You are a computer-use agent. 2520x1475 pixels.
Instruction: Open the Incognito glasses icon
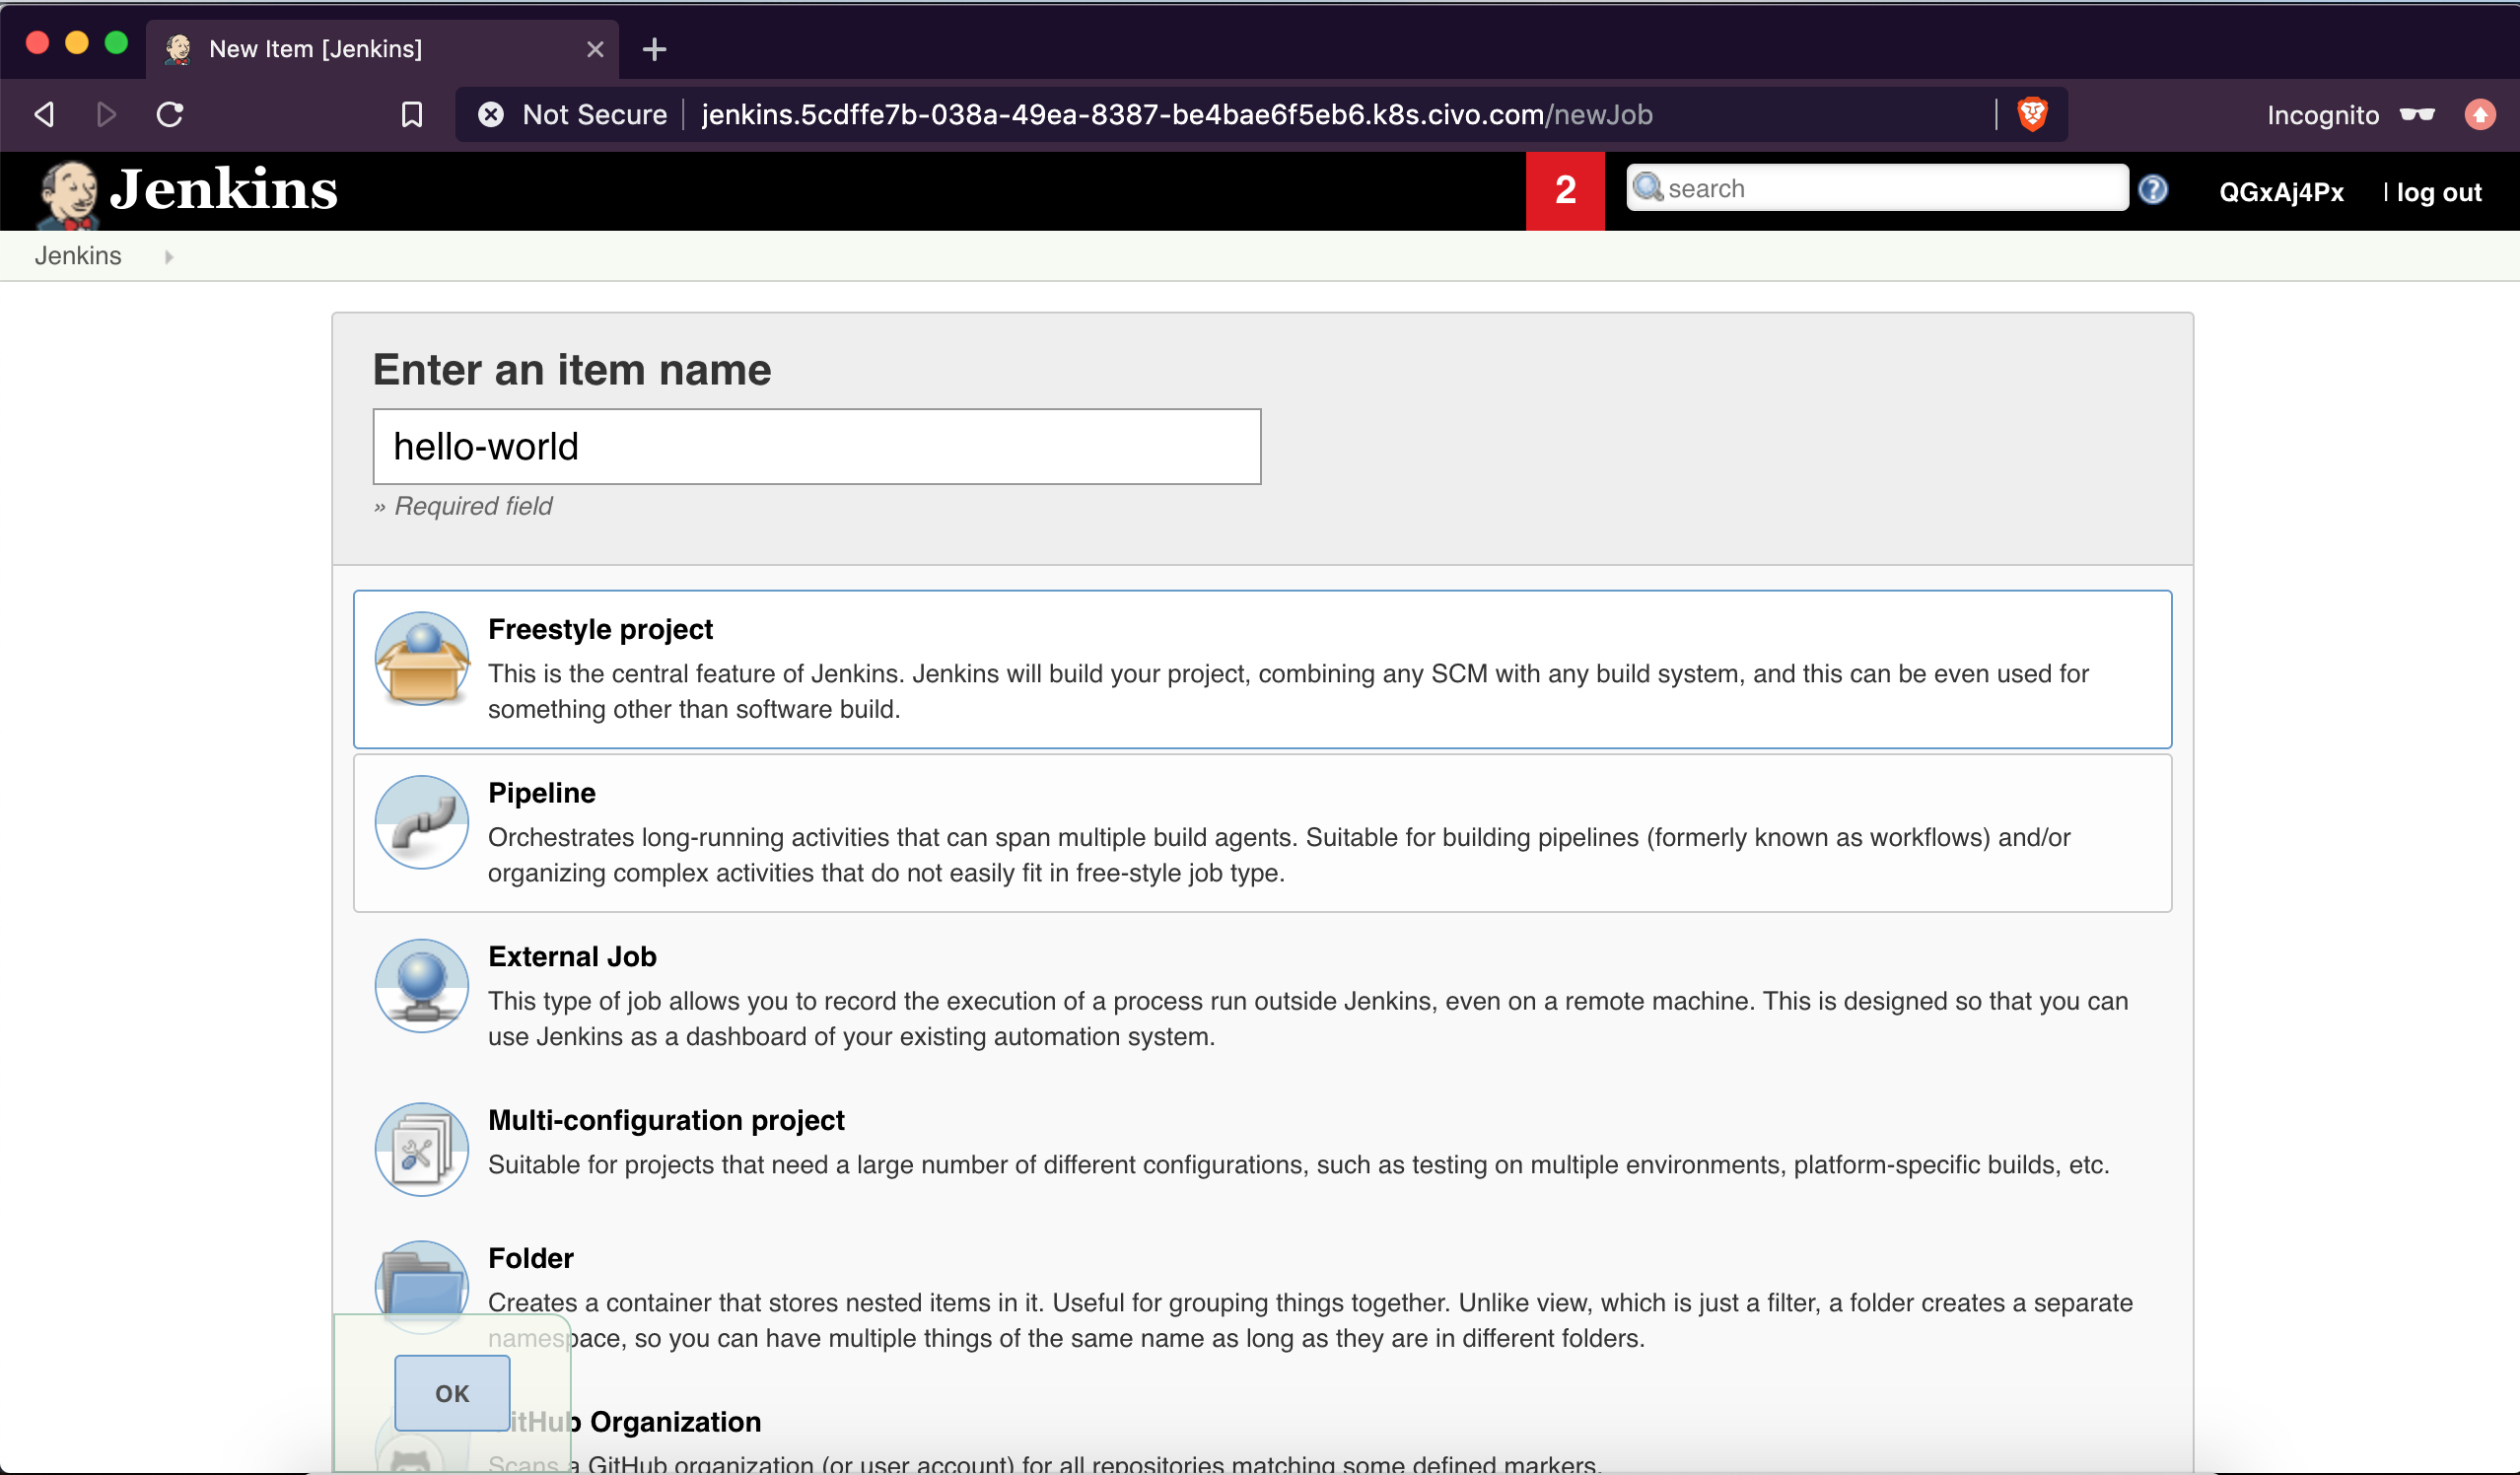2417,114
